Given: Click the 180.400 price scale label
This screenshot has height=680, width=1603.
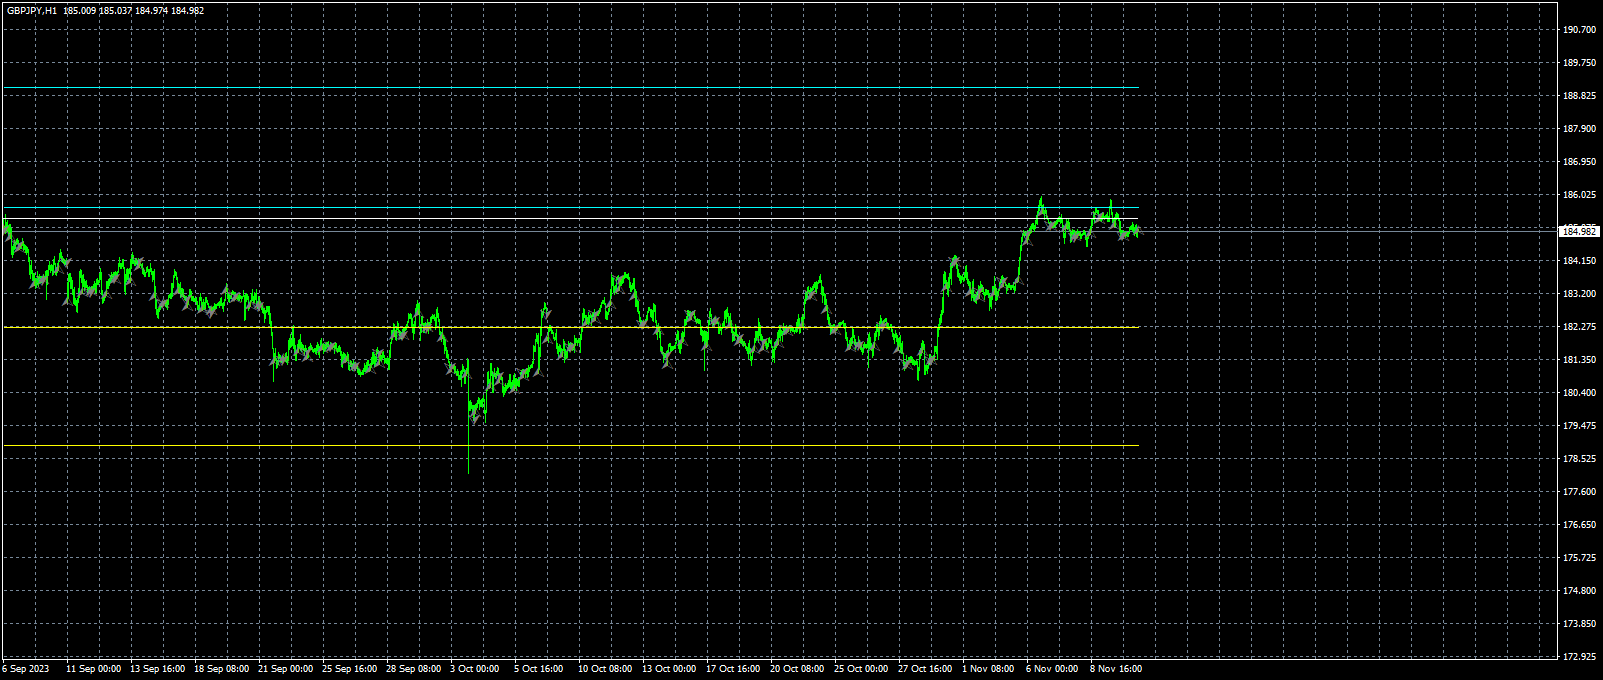Looking at the screenshot, I should click(1579, 393).
